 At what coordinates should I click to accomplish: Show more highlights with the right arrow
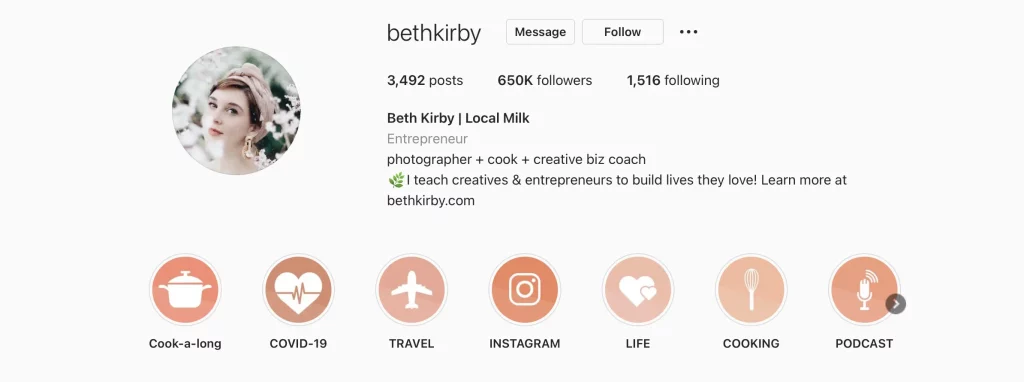coord(896,304)
